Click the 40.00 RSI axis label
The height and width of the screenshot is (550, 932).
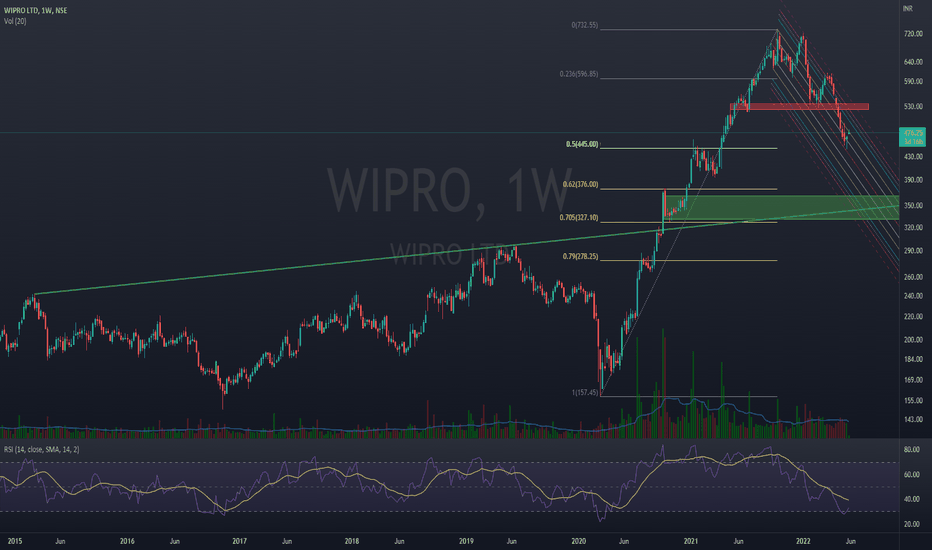pos(912,499)
